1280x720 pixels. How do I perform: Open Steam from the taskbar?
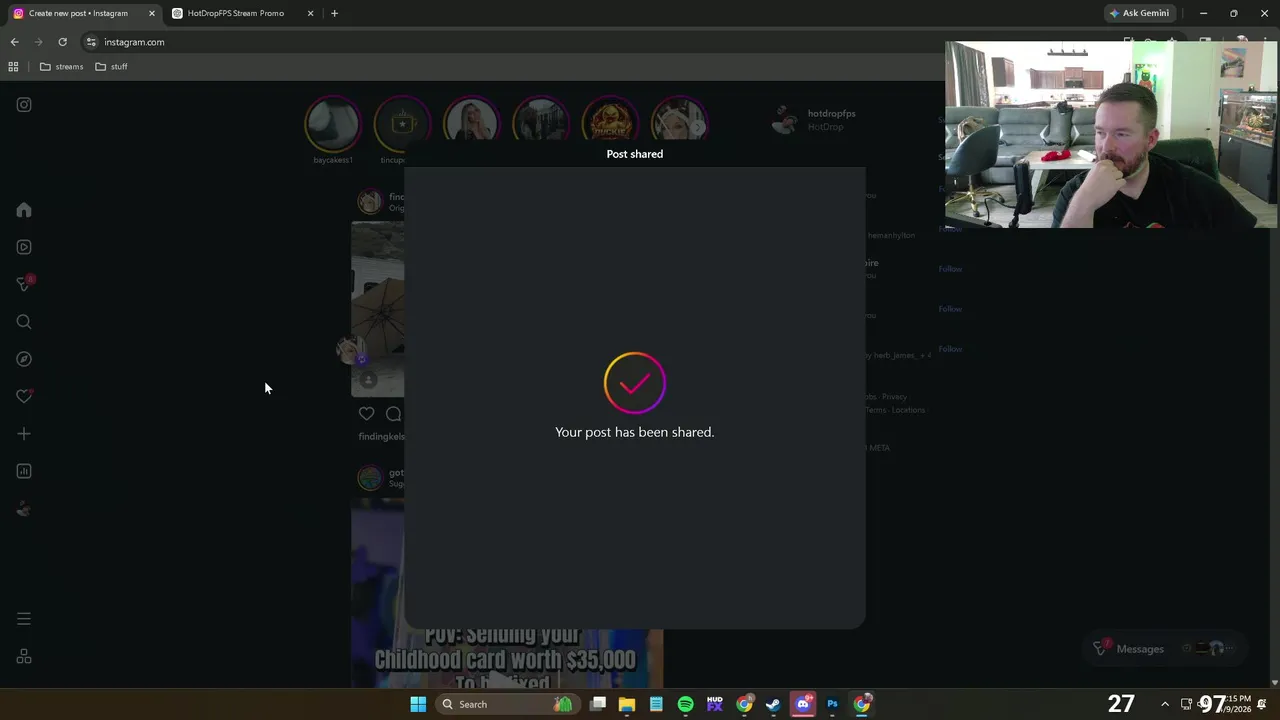[x=773, y=704]
